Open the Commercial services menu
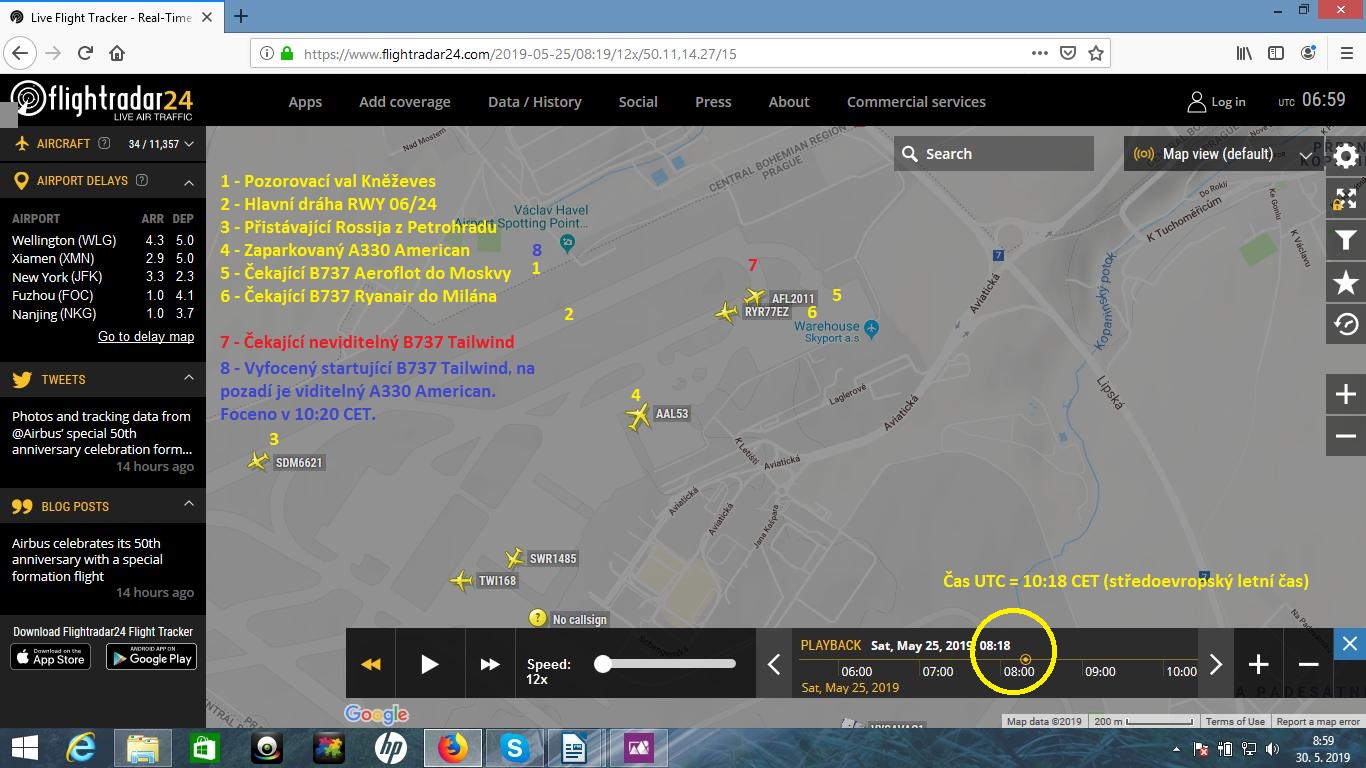The width and height of the screenshot is (1366, 768). [916, 102]
